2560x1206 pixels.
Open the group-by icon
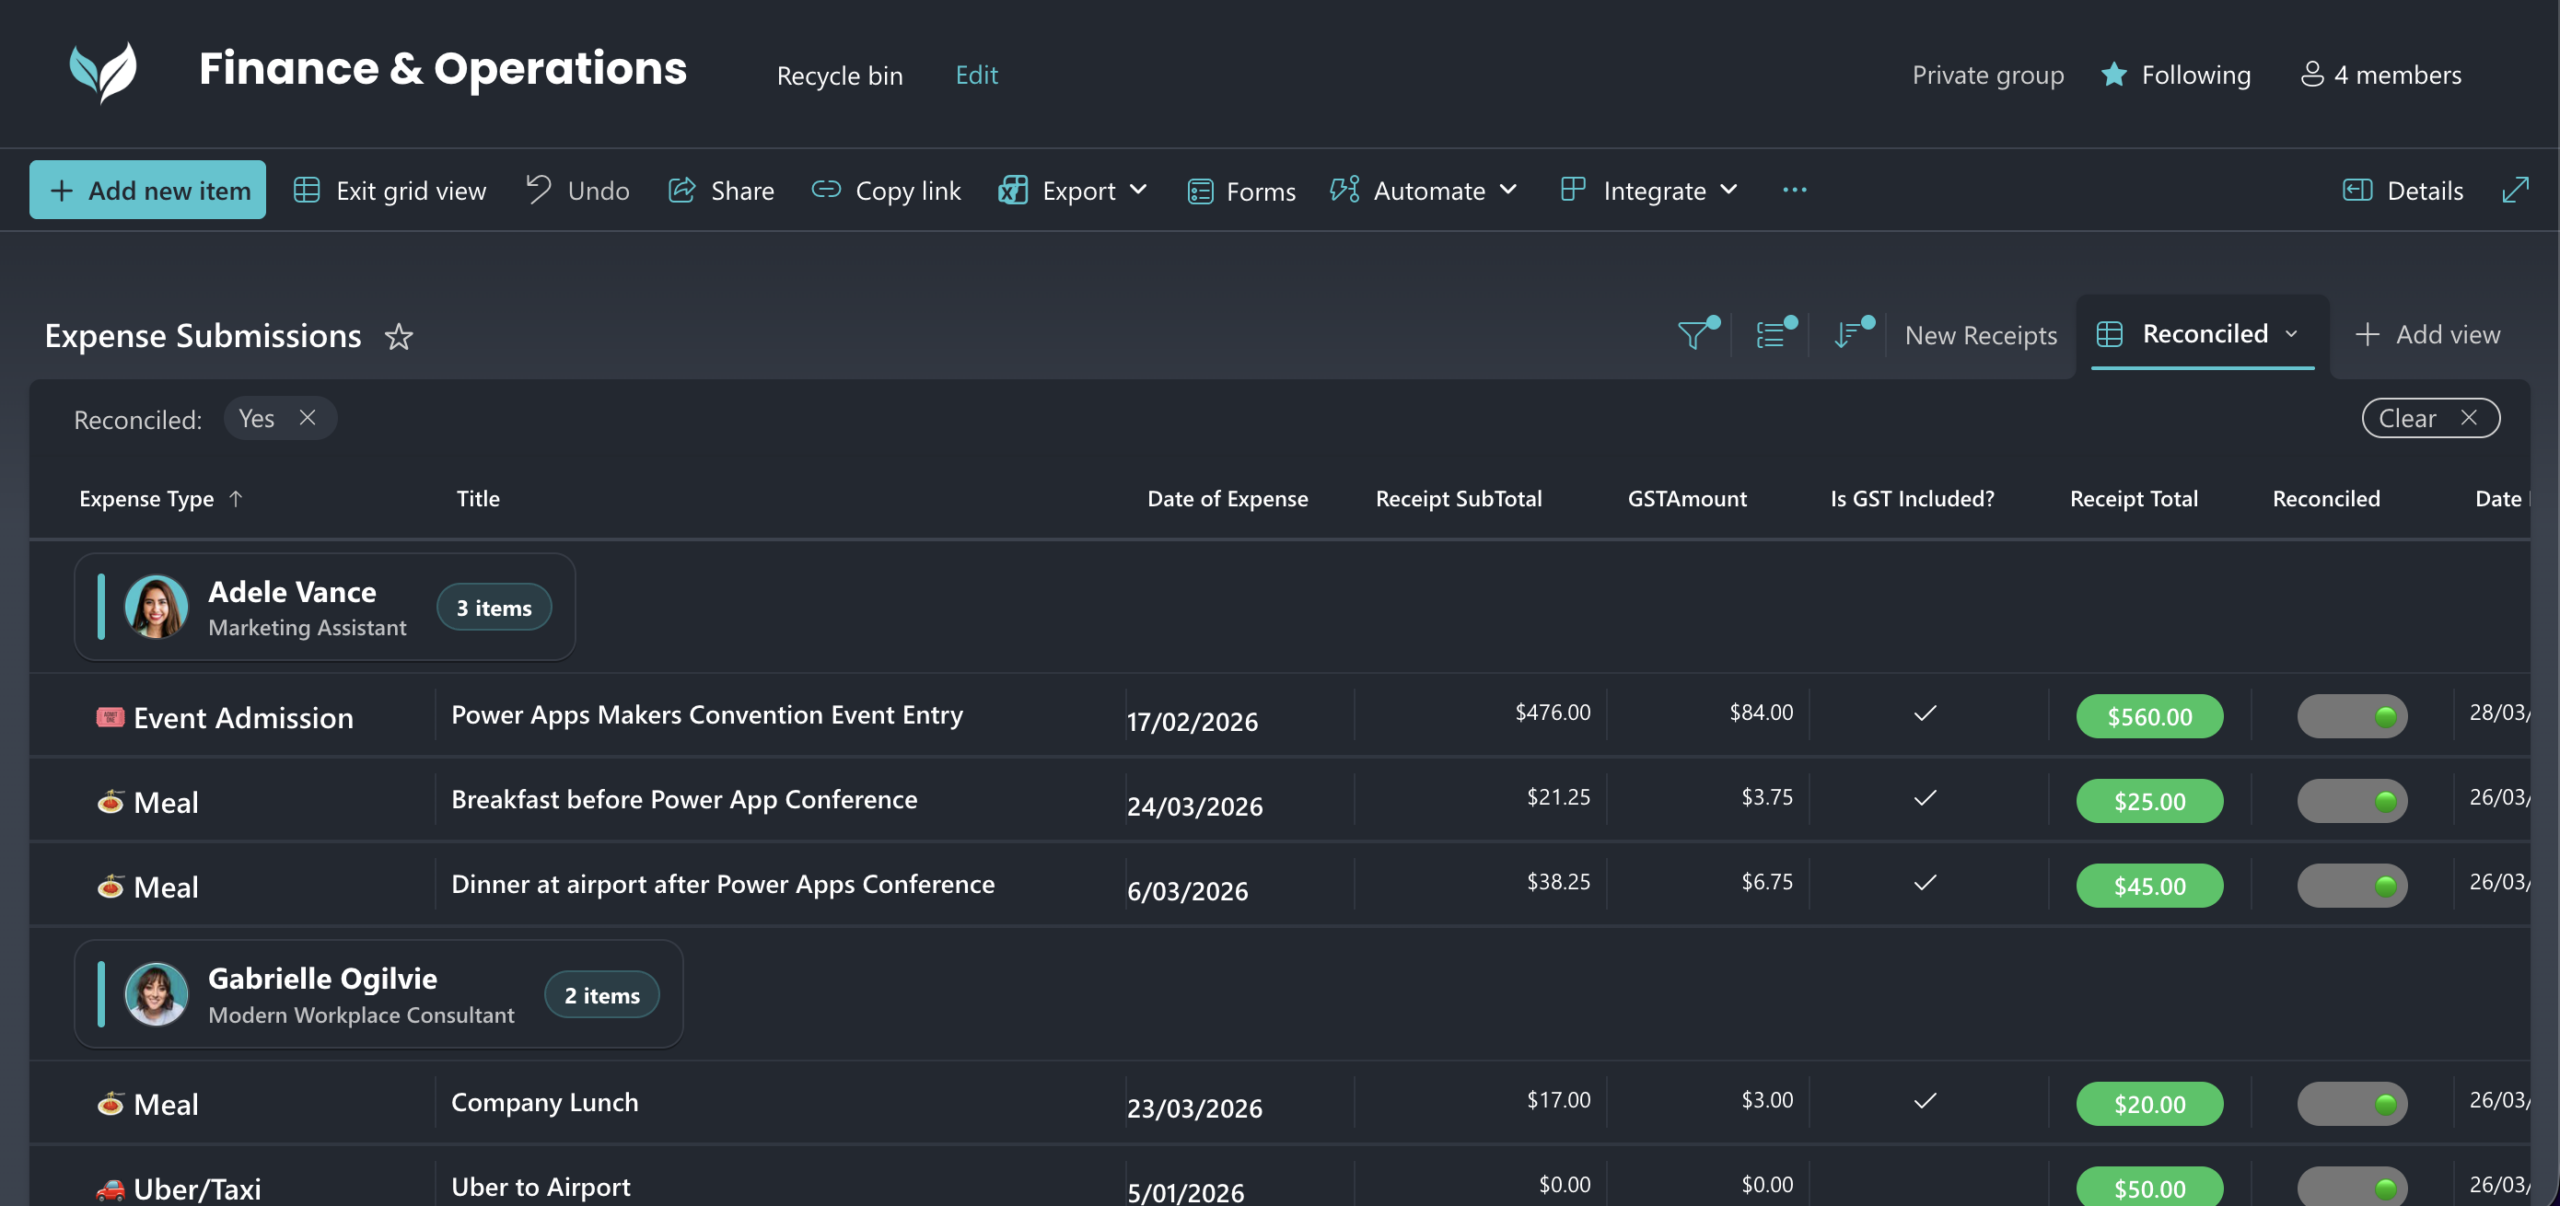[x=1772, y=335]
